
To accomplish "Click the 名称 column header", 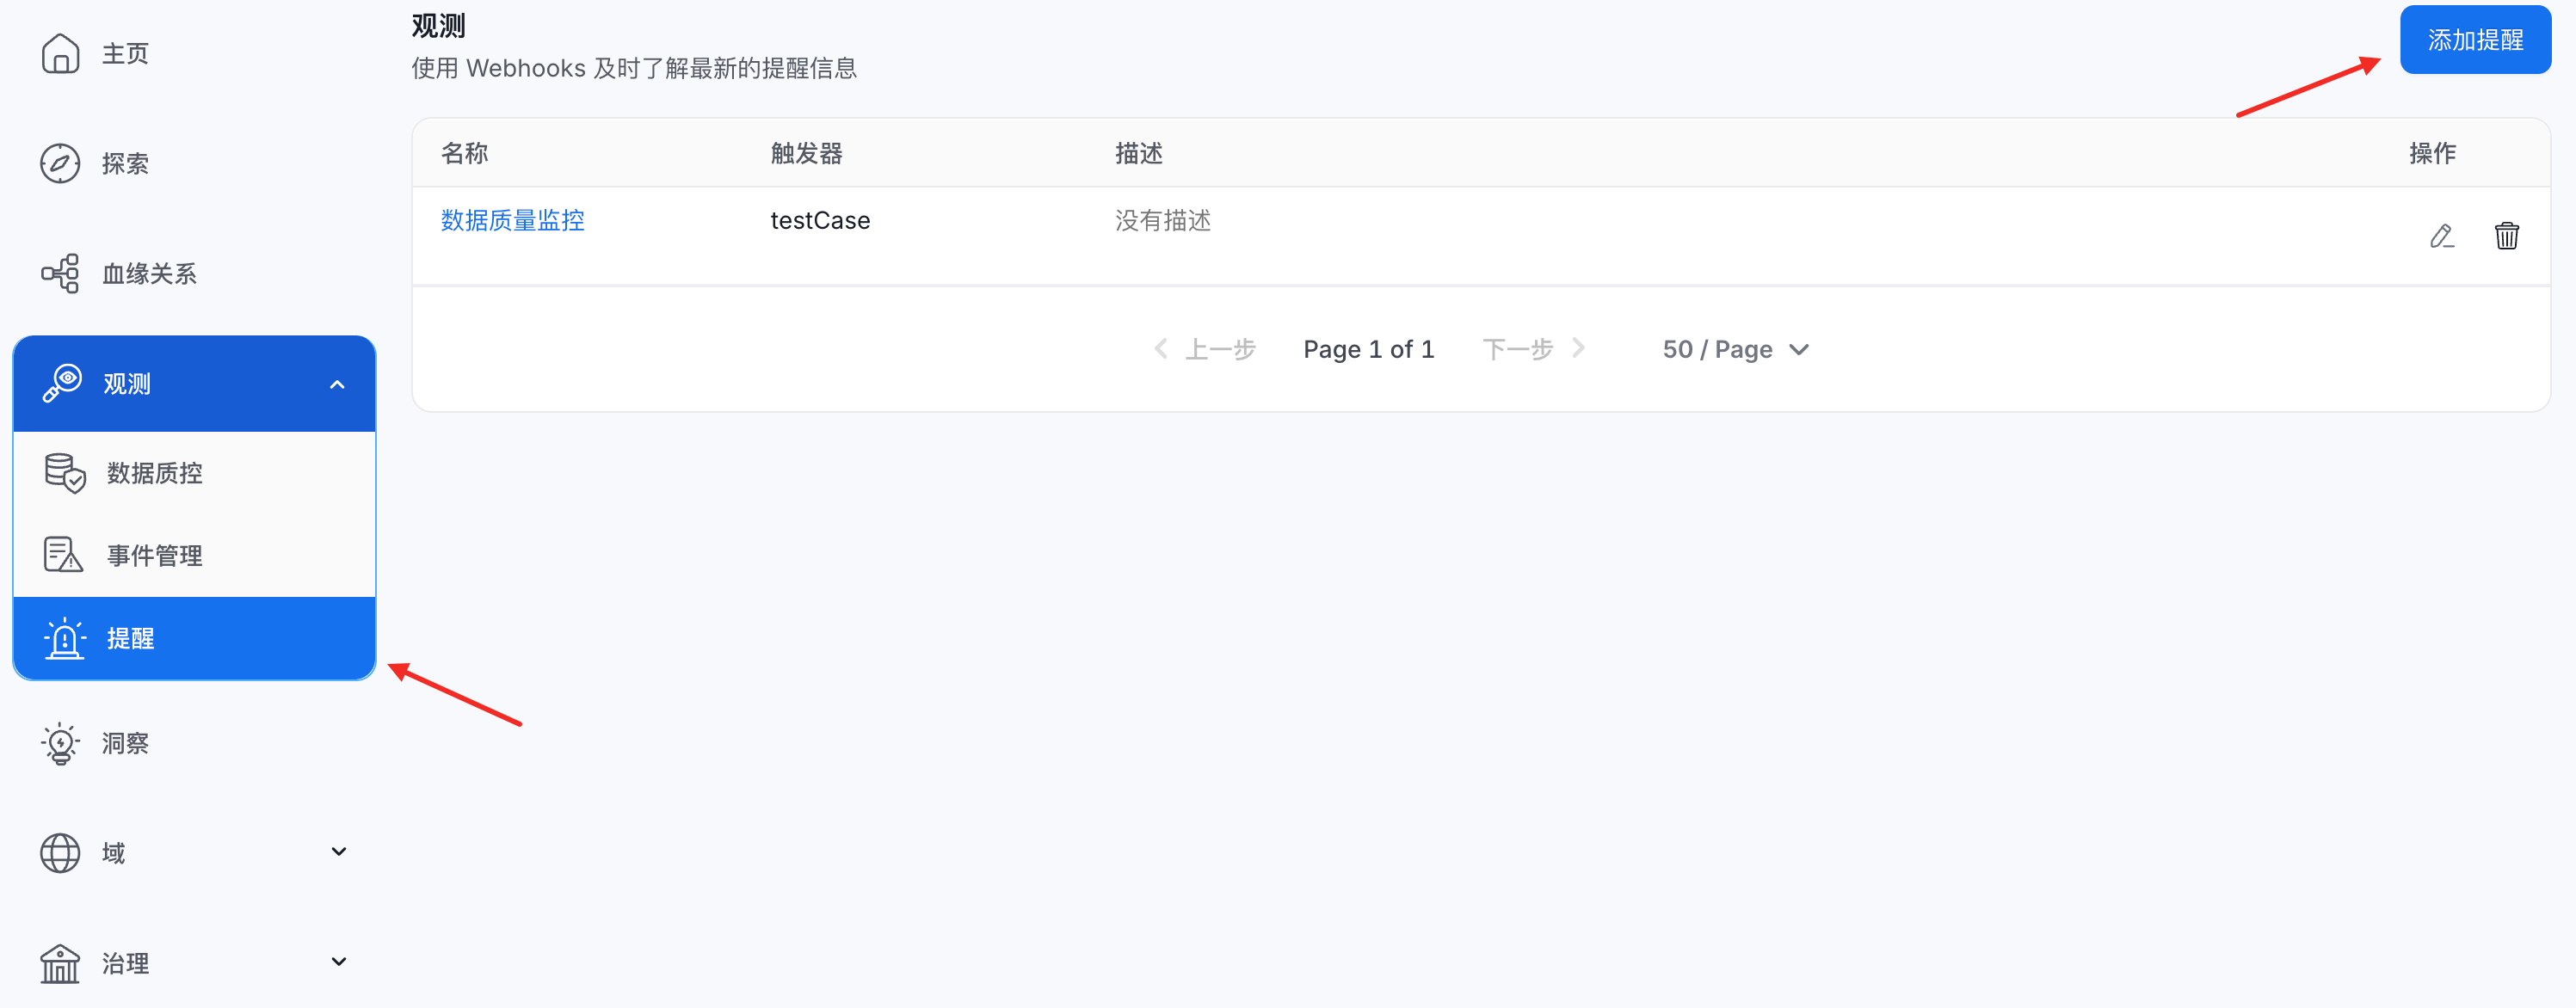I will click(x=464, y=153).
